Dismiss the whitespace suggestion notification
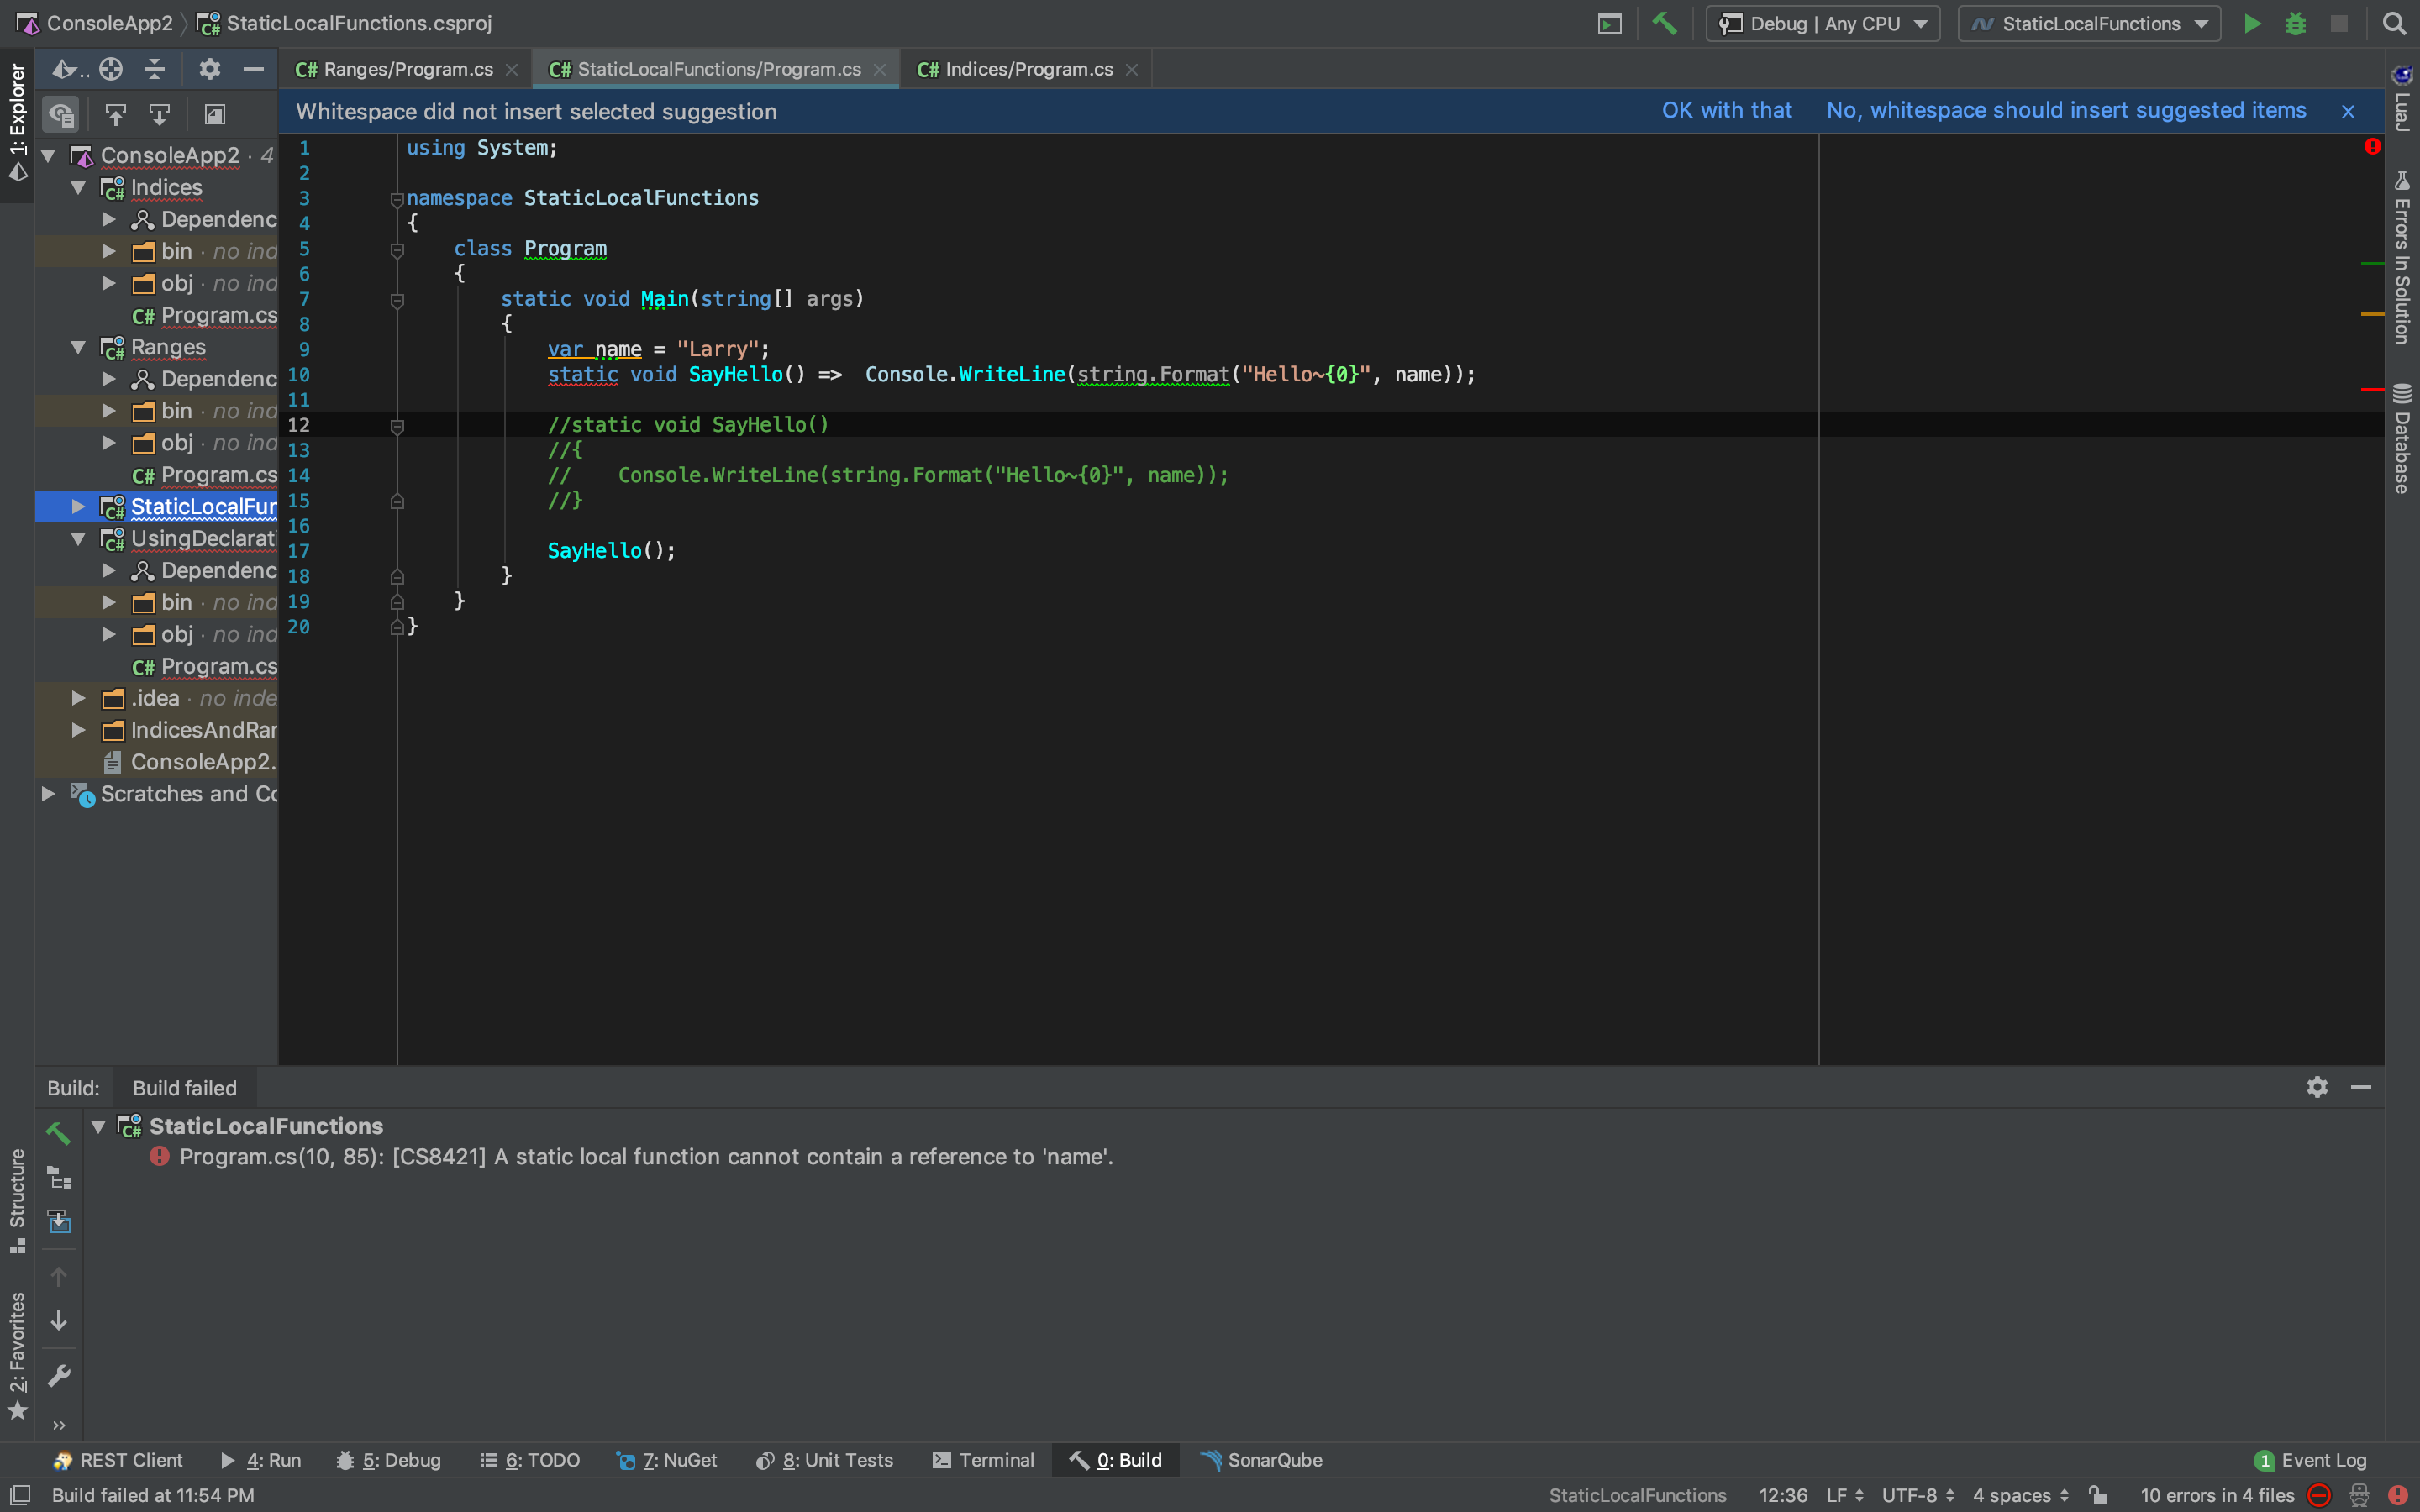The height and width of the screenshot is (1512, 2420). click(2348, 111)
